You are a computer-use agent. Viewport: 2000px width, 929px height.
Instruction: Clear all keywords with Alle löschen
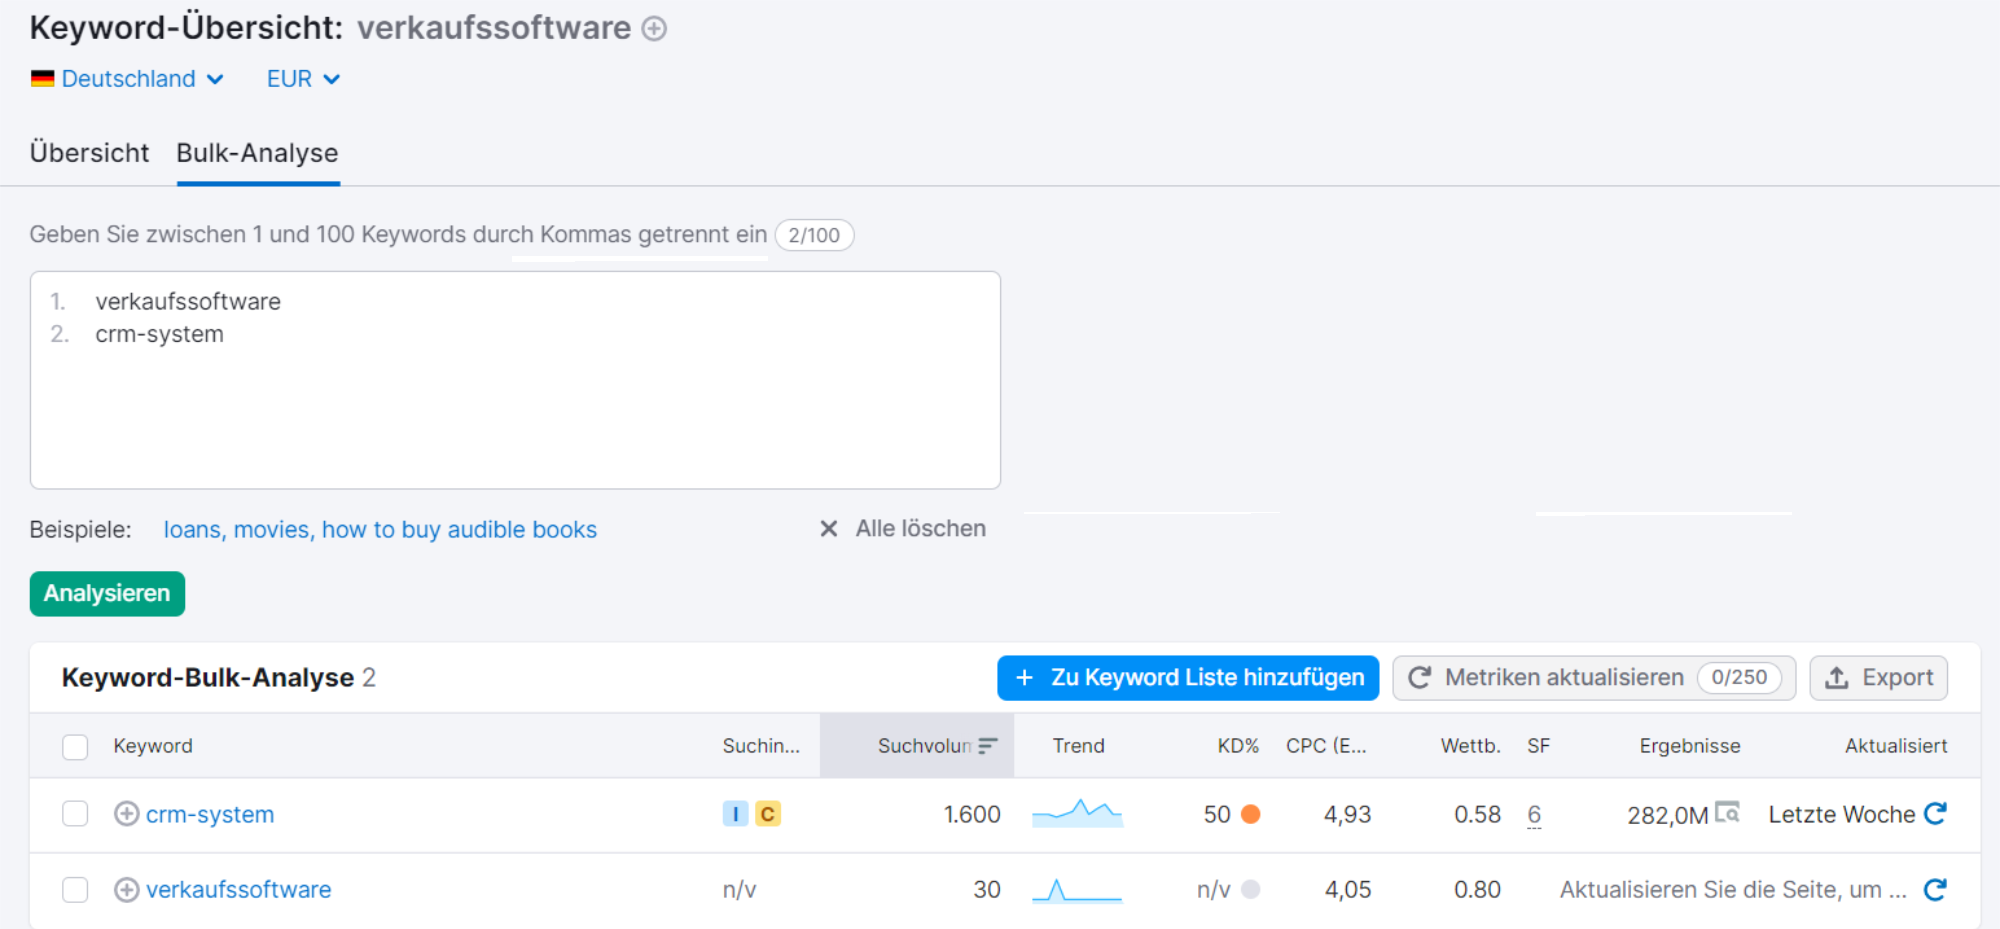903,528
